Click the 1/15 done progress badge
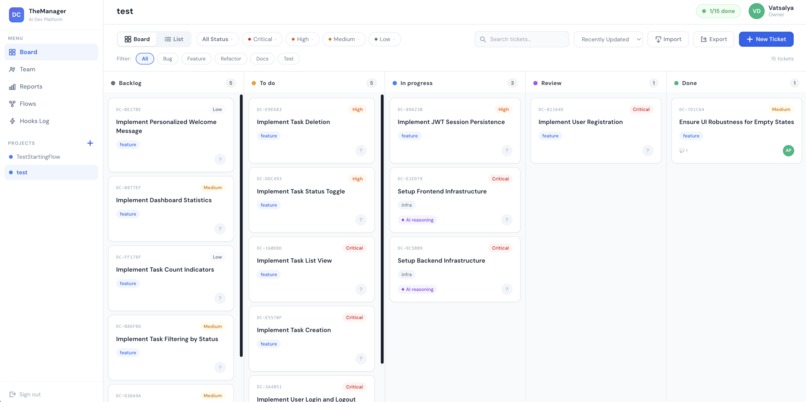The image size is (806, 402). click(718, 11)
